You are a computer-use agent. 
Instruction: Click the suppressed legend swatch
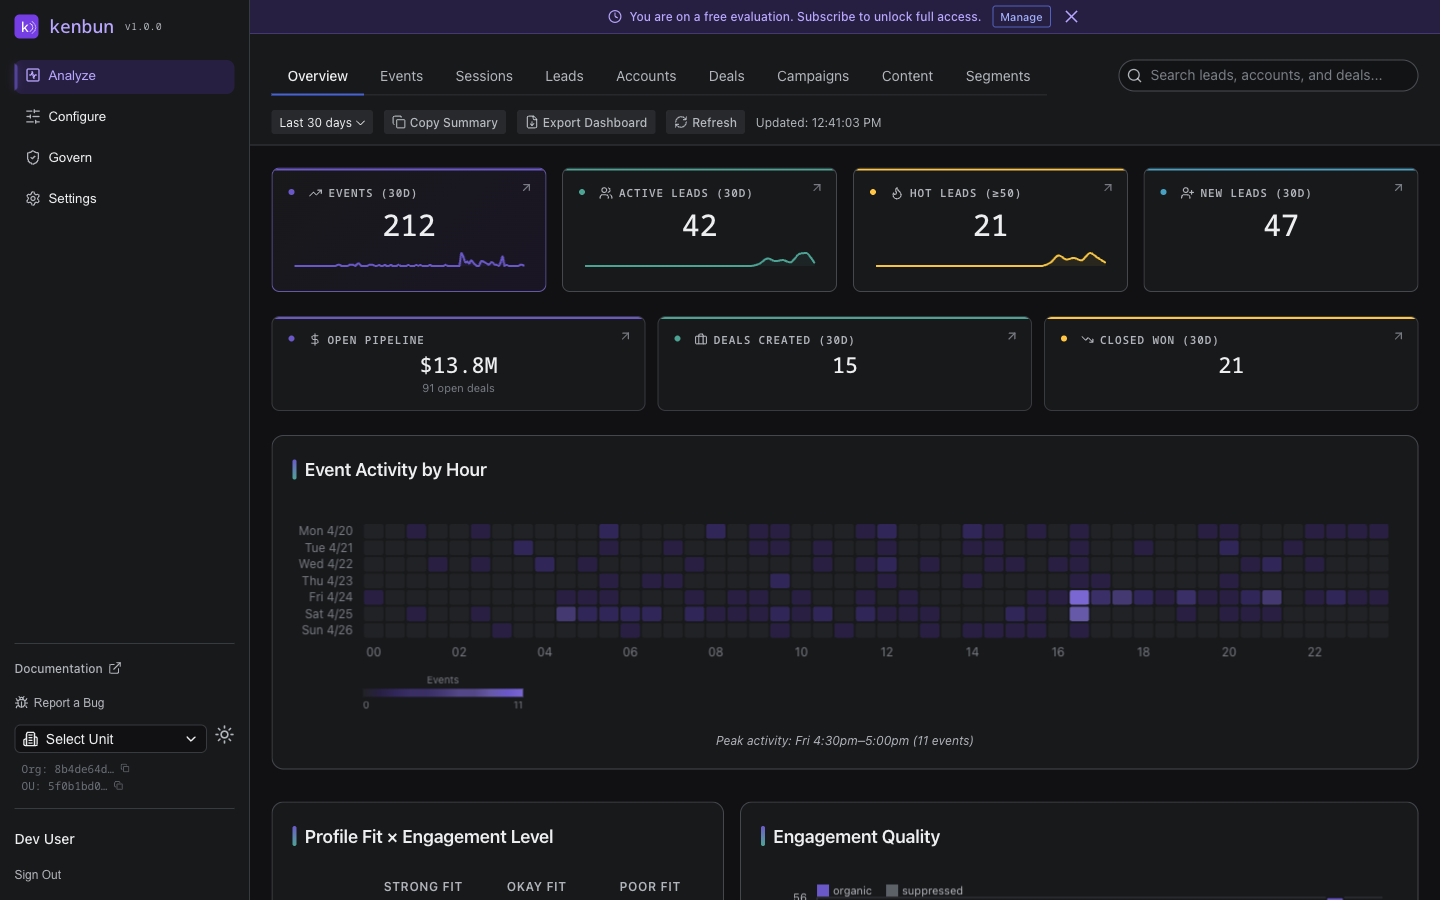point(892,890)
